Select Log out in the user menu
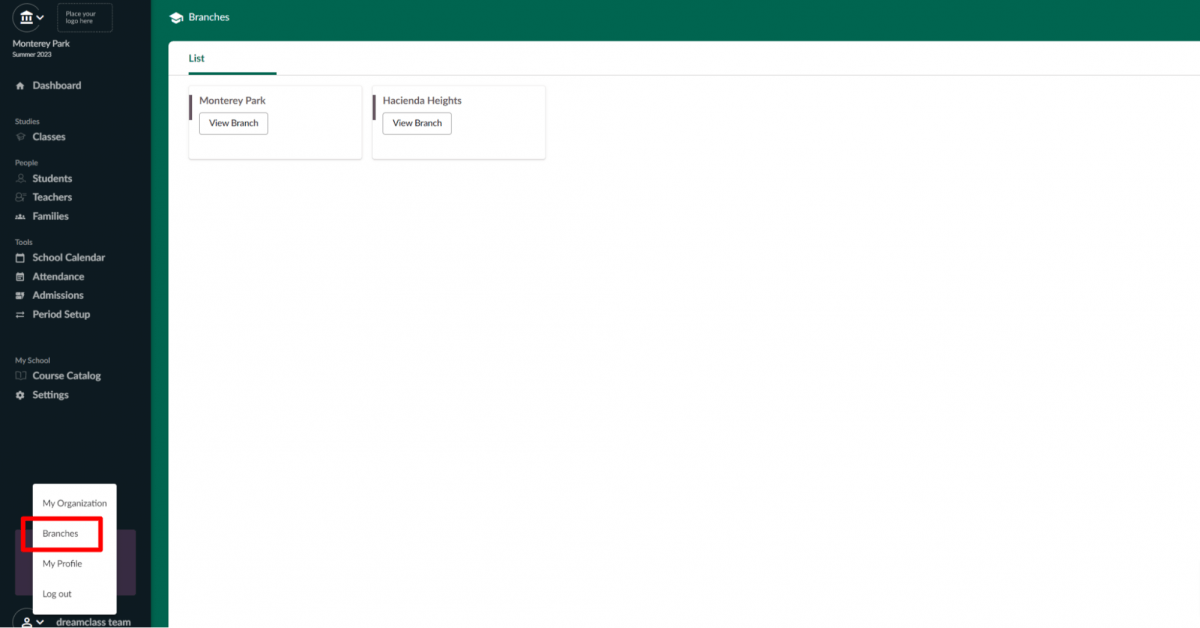The height and width of the screenshot is (628, 1200). click(x=57, y=594)
